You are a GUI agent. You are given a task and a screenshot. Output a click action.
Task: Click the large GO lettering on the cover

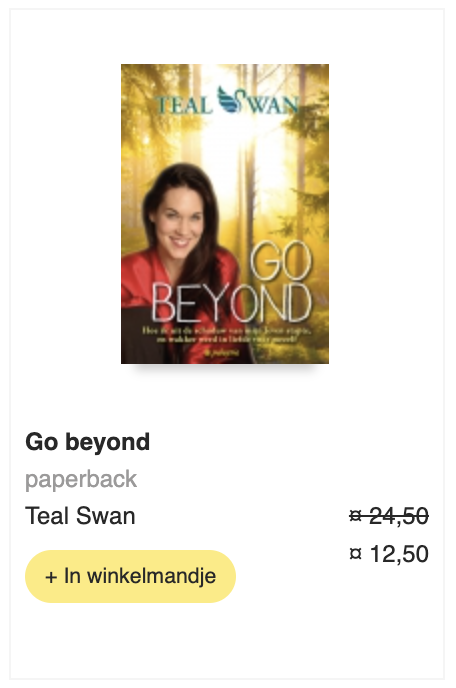click(x=280, y=262)
